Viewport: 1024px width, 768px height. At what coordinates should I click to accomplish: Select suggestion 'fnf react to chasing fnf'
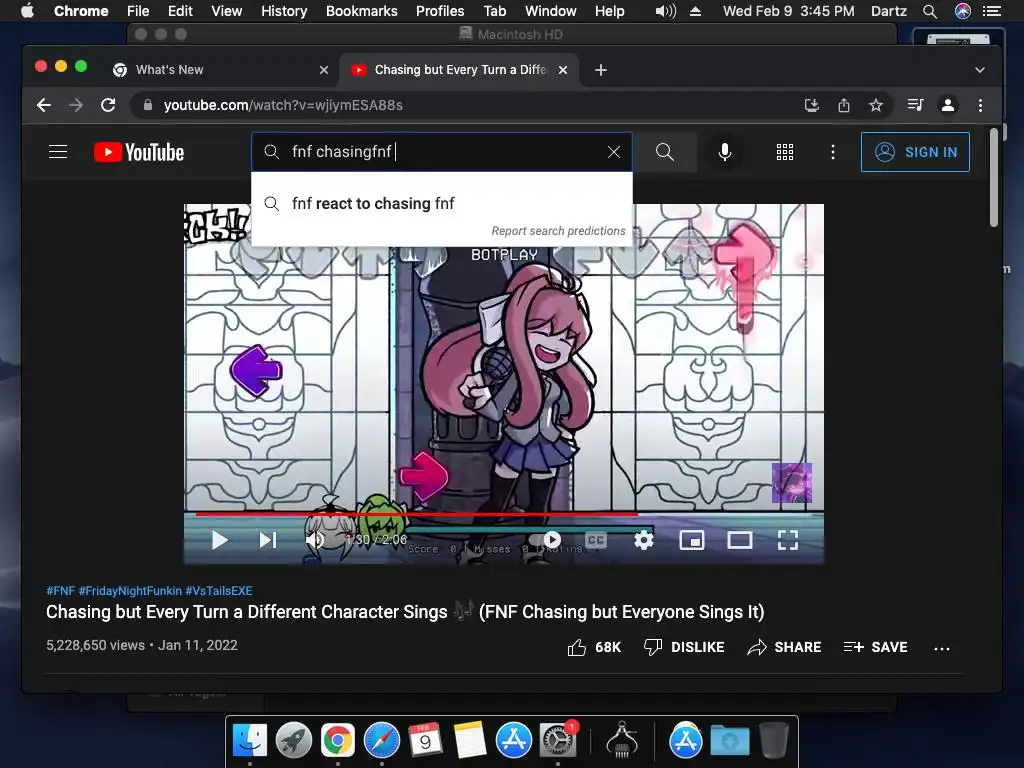click(441, 204)
